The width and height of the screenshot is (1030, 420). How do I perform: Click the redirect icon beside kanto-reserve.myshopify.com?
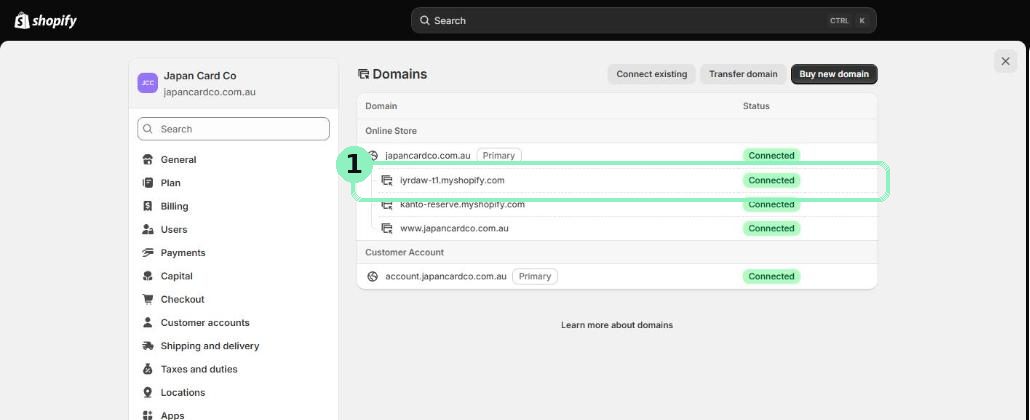[x=387, y=204]
